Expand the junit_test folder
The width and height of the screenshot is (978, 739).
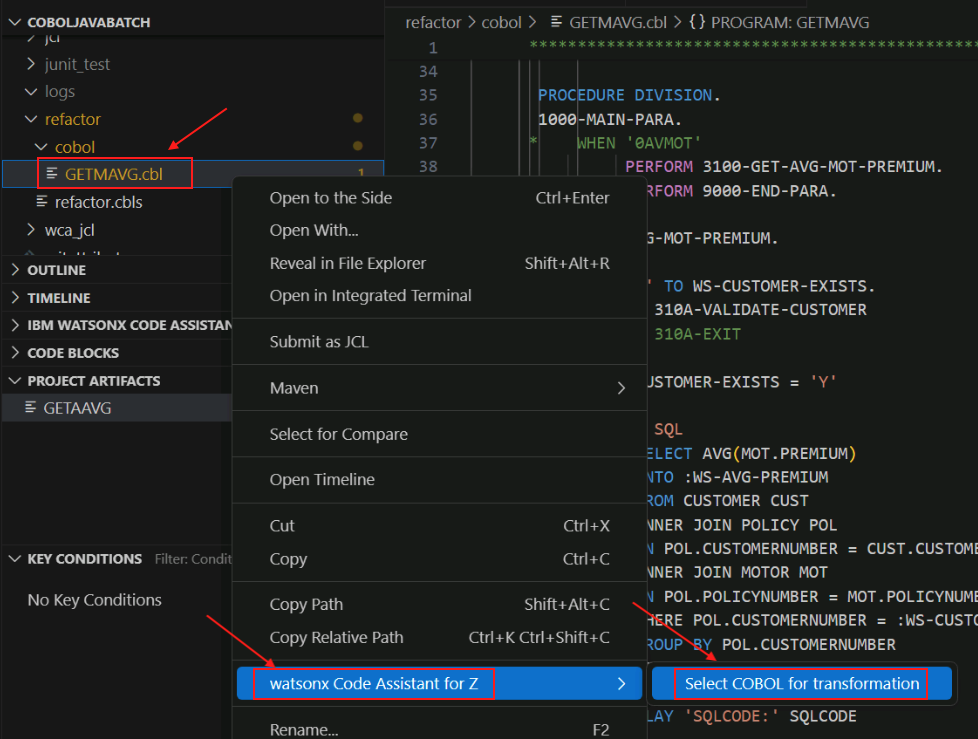tap(31, 64)
